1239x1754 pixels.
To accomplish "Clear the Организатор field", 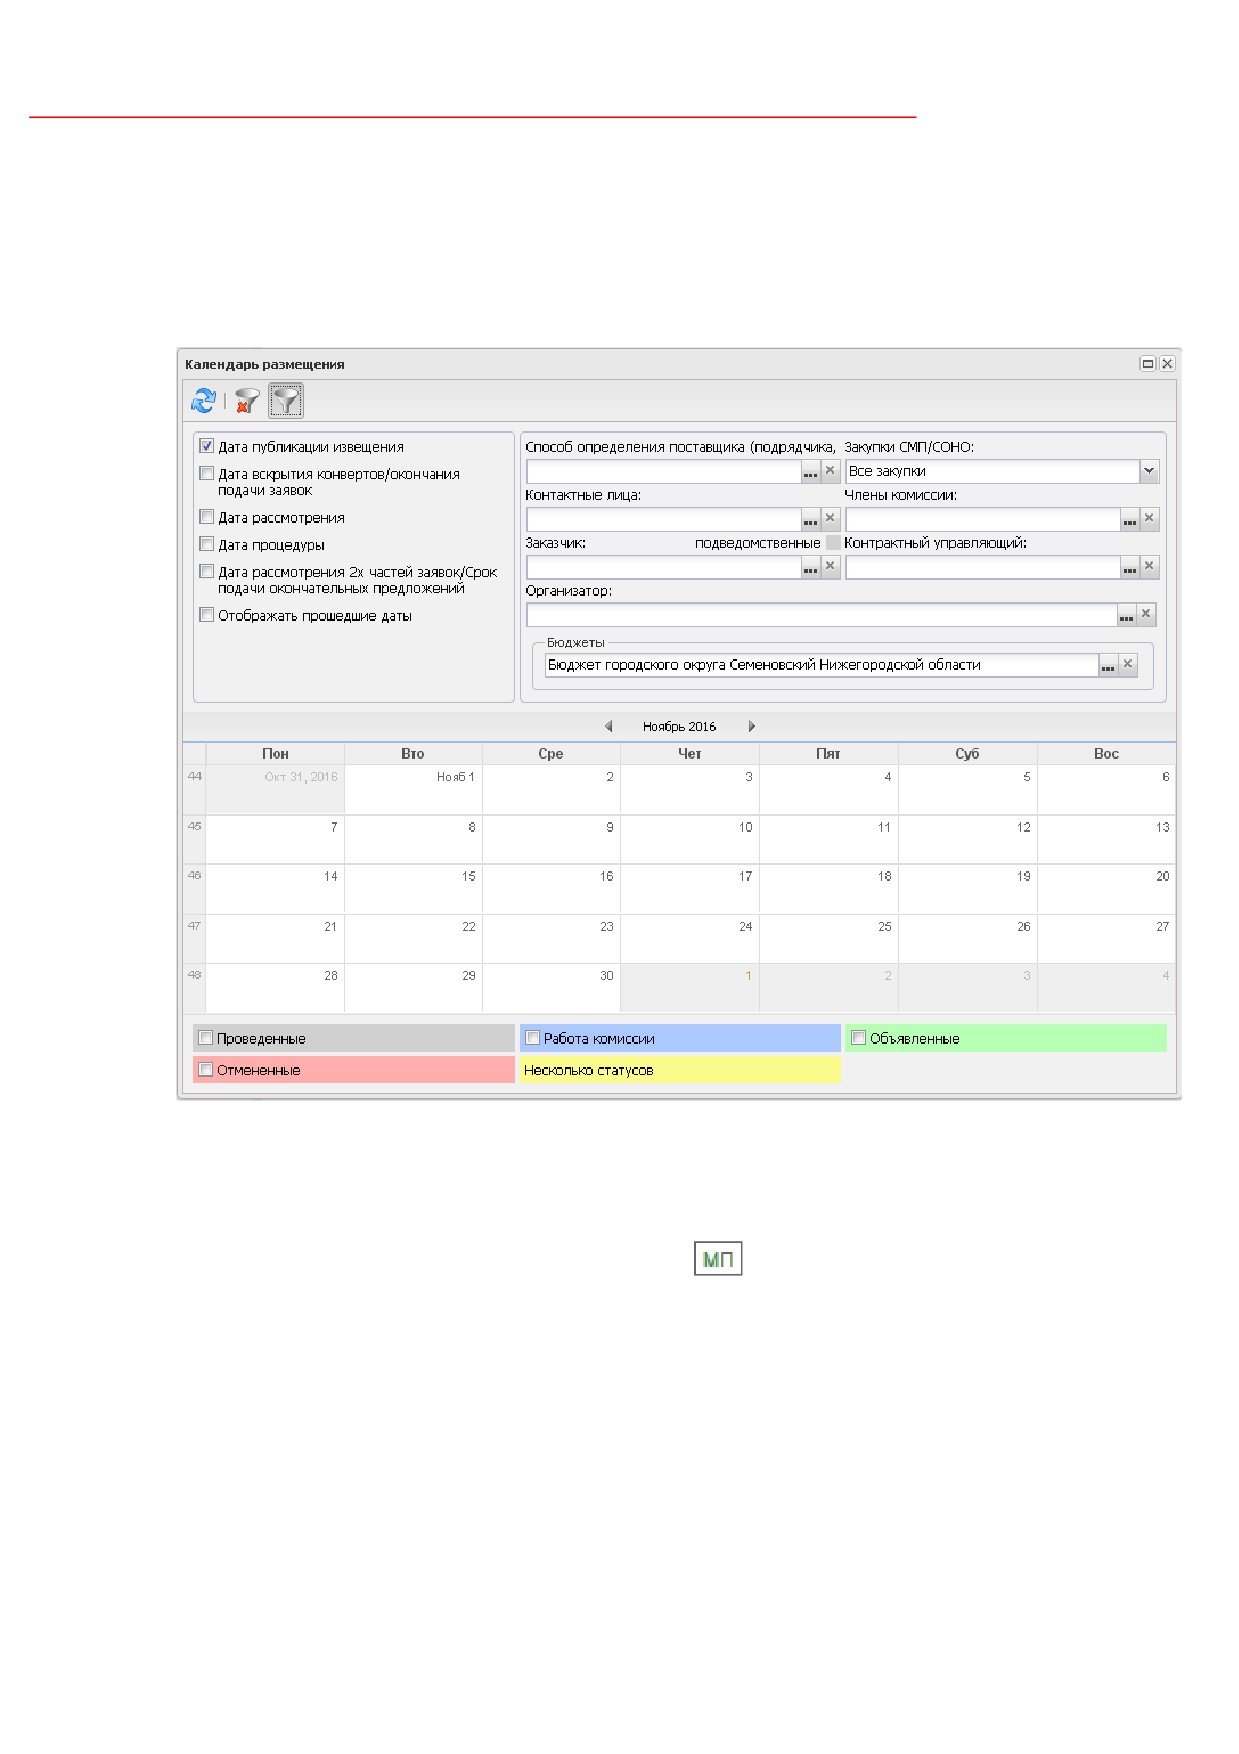I will point(1146,615).
